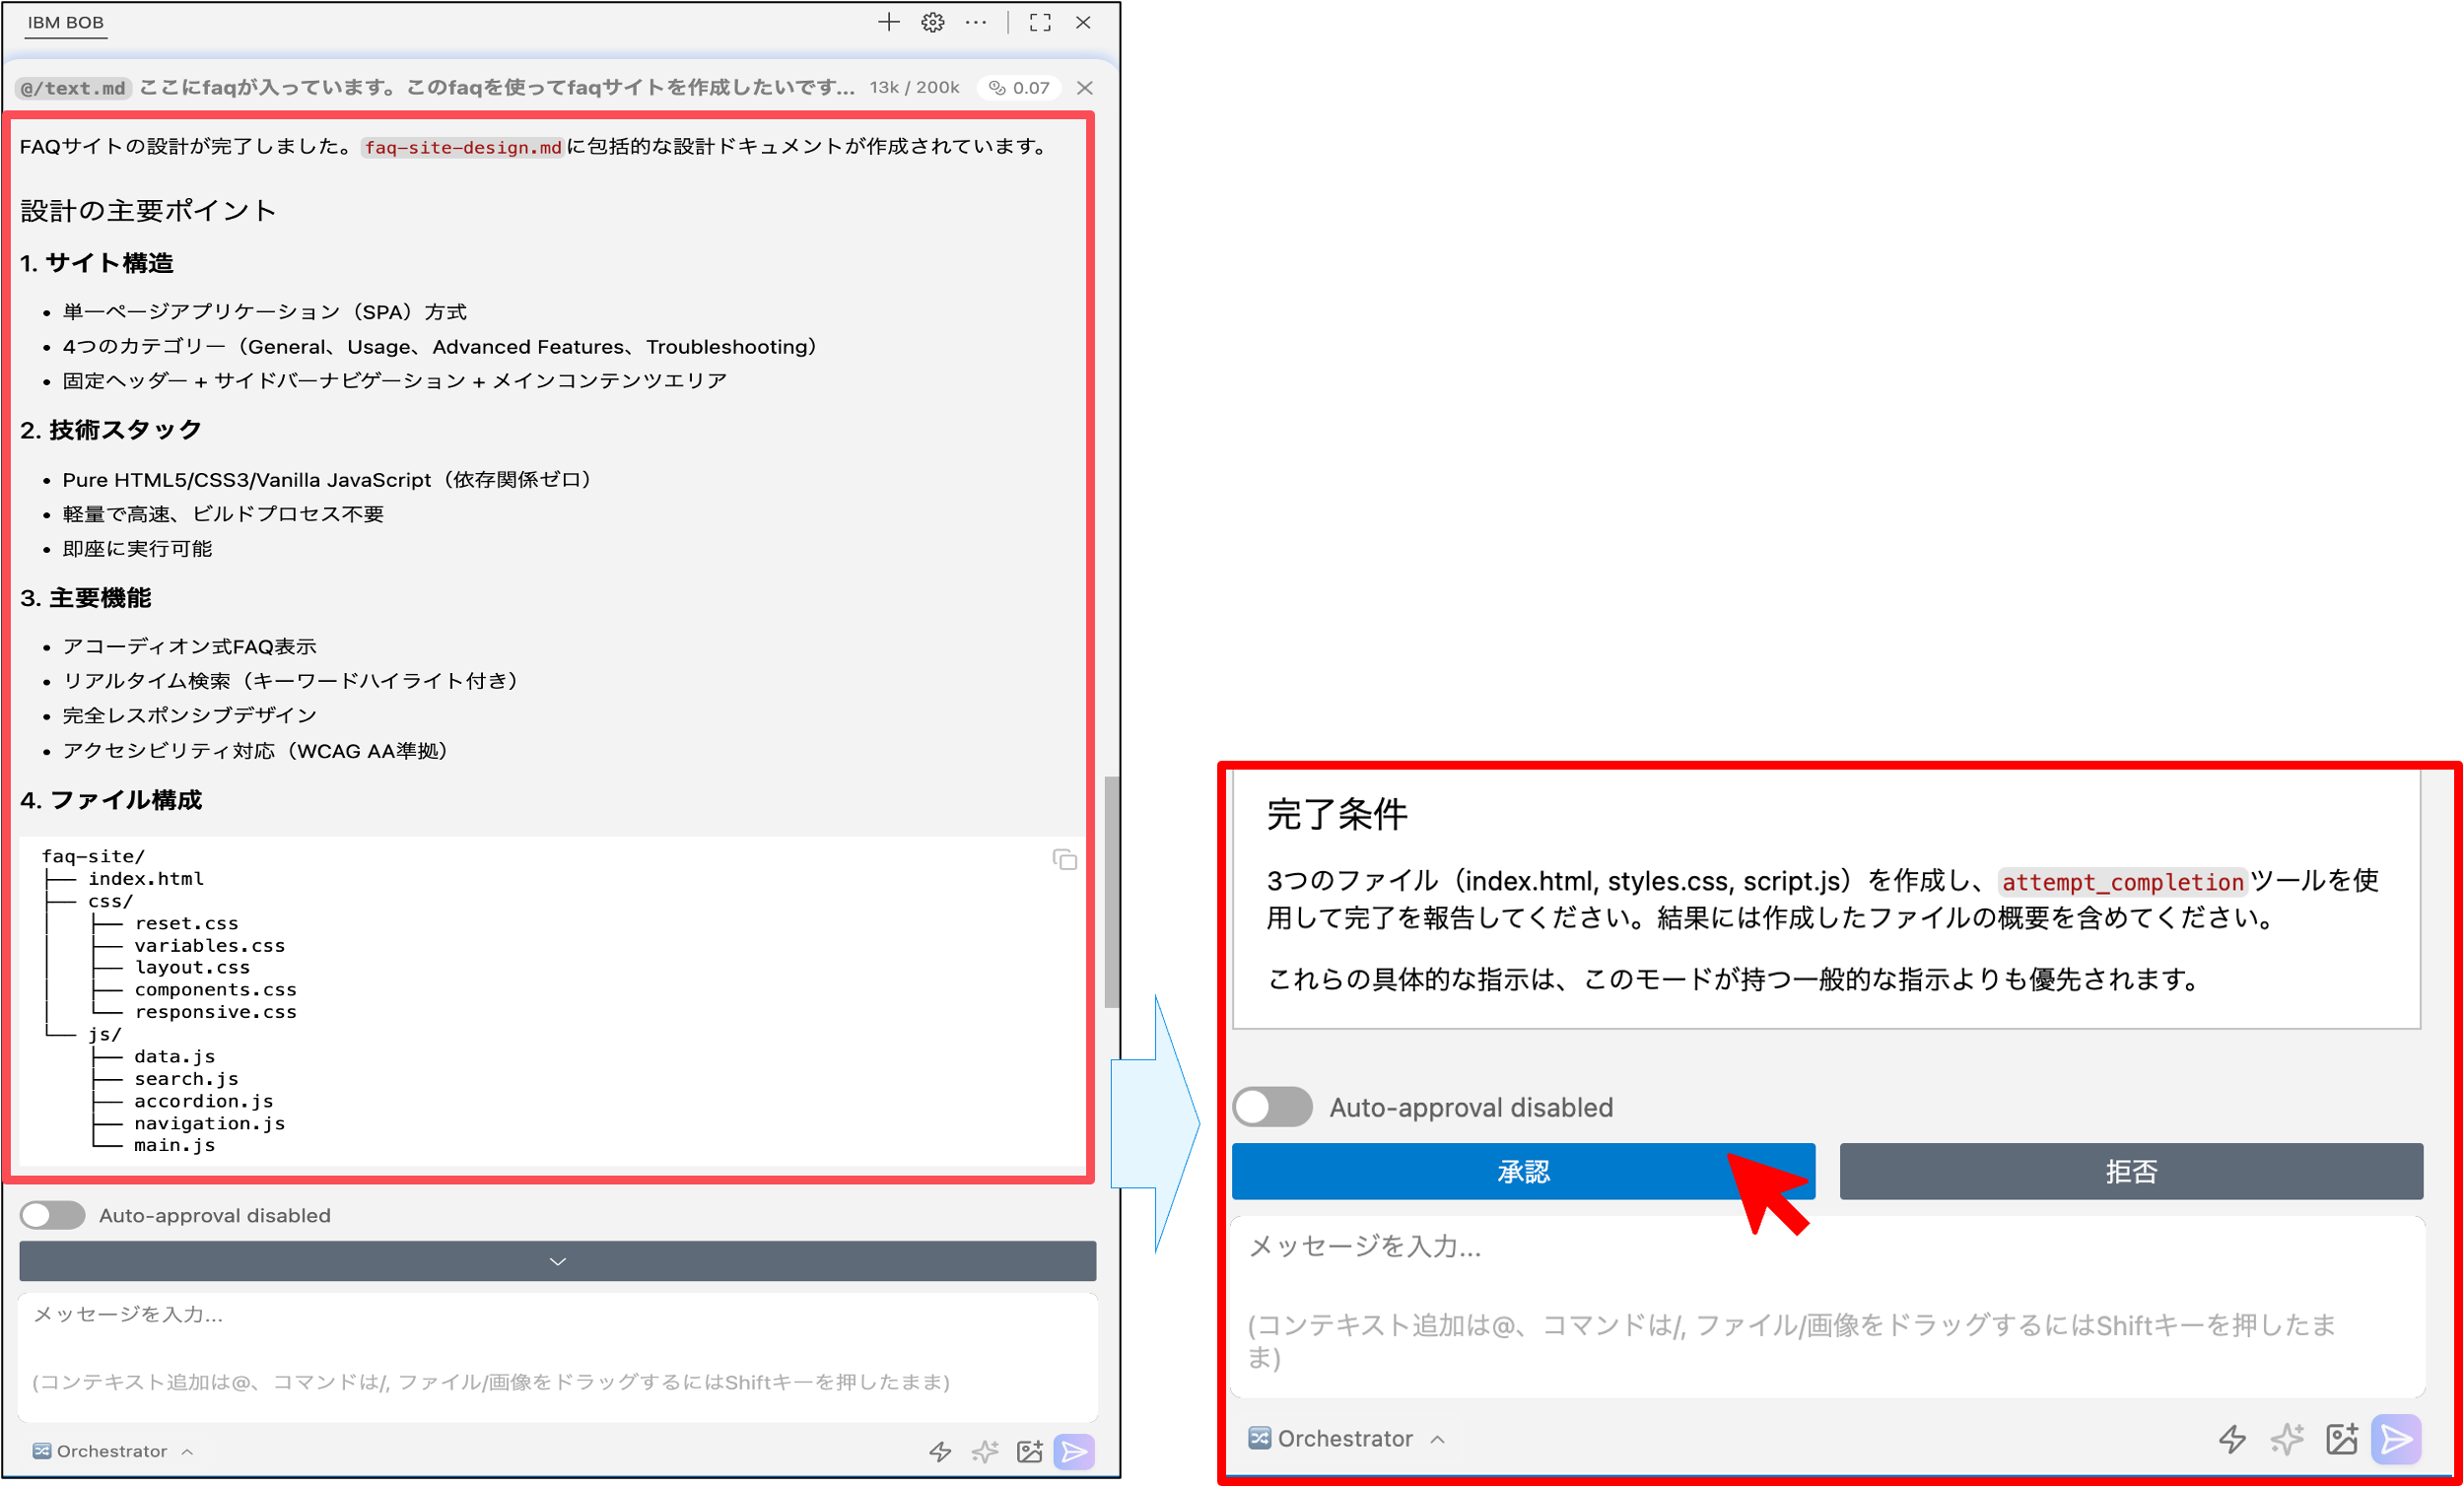Expand the gray chevron bar in left panel

tap(558, 1261)
